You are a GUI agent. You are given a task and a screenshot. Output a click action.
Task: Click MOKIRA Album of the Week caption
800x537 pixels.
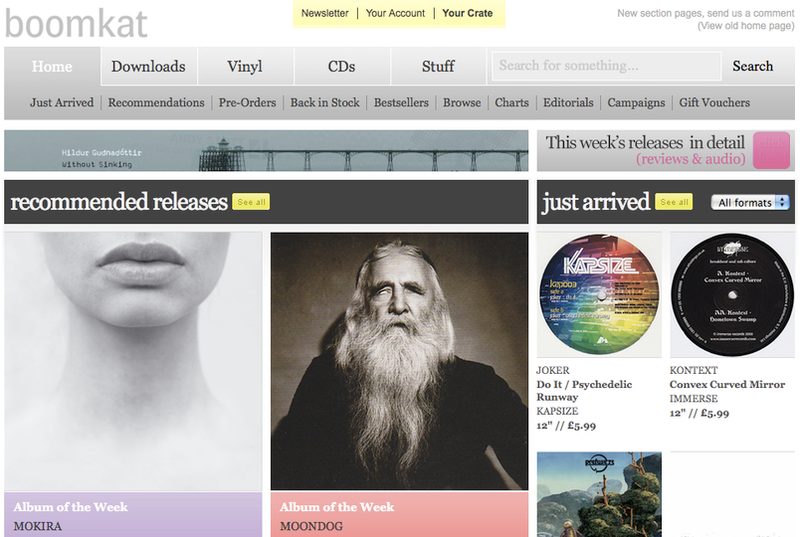coord(133,515)
